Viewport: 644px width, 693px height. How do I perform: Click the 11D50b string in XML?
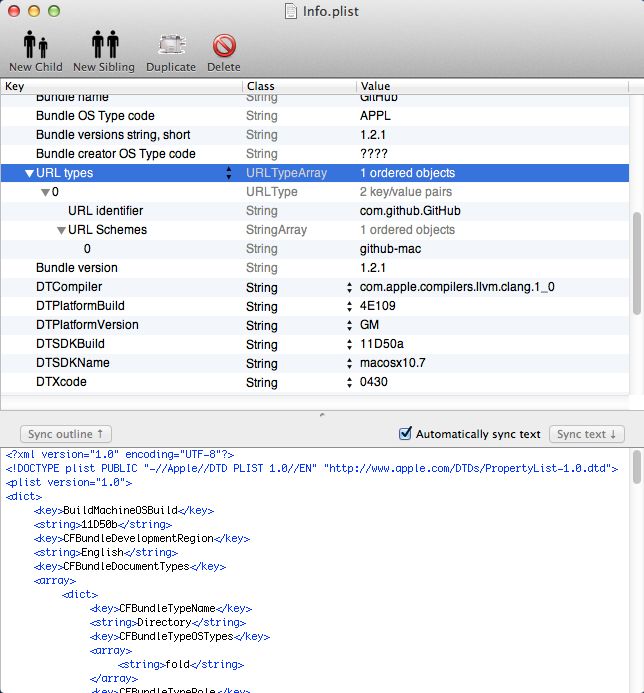[99, 525]
